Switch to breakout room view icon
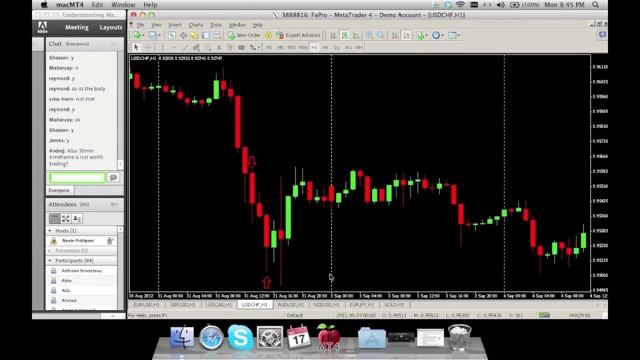This screenshot has width=640, height=360. click(66, 219)
